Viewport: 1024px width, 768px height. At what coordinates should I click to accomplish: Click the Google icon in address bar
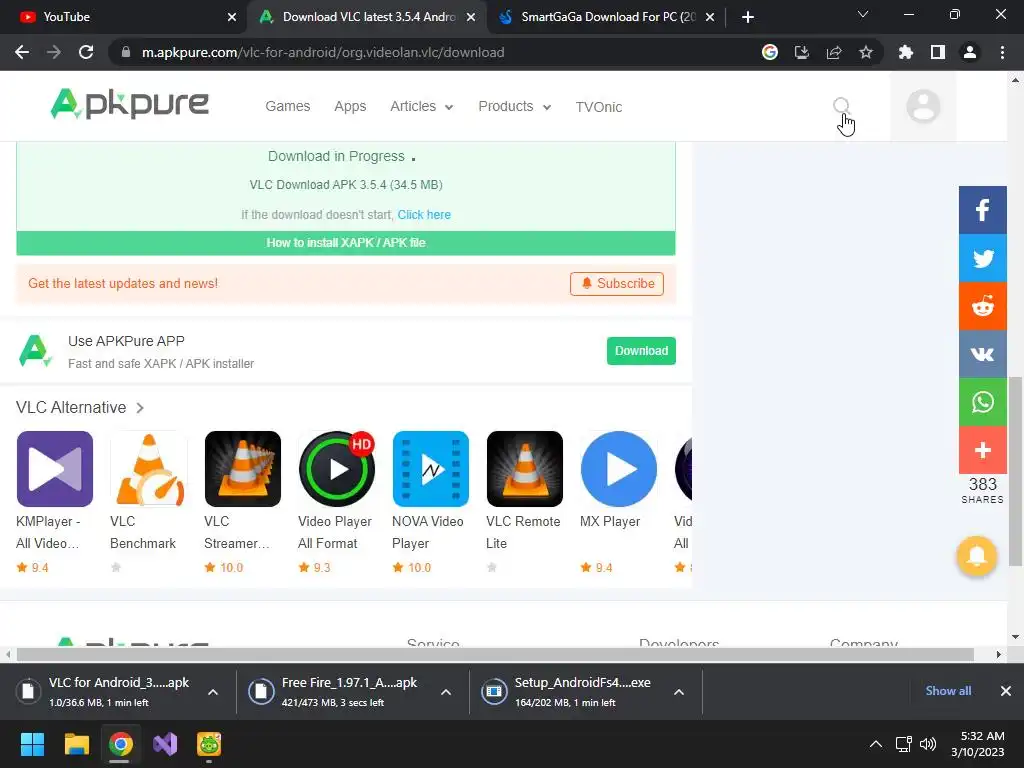[769, 52]
